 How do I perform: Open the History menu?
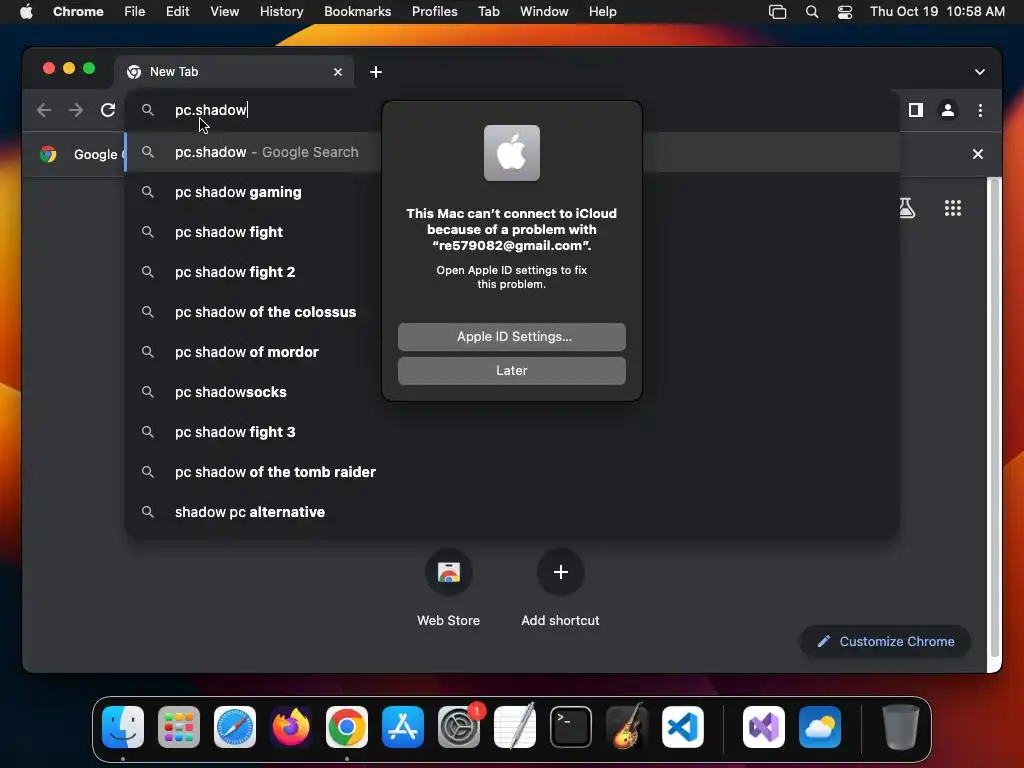tap(281, 12)
